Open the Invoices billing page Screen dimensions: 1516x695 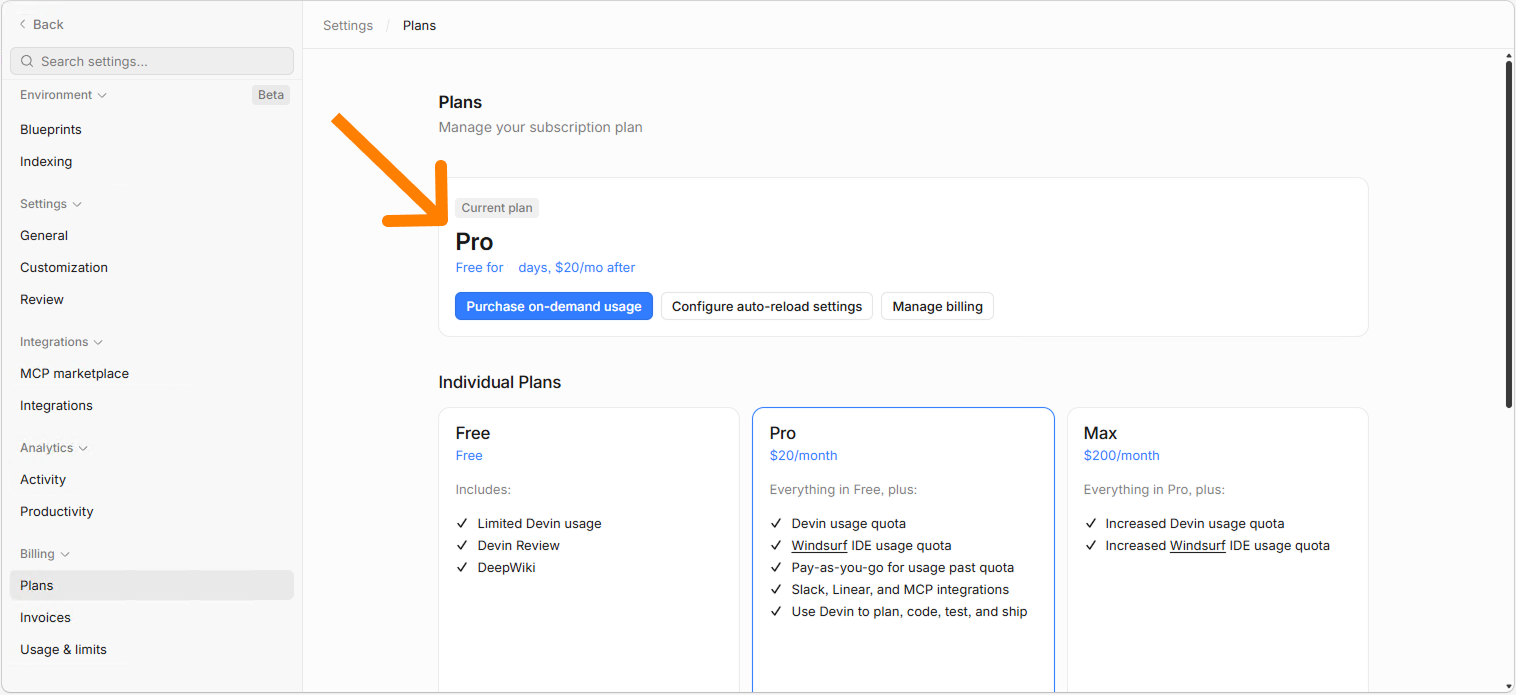[x=45, y=617]
